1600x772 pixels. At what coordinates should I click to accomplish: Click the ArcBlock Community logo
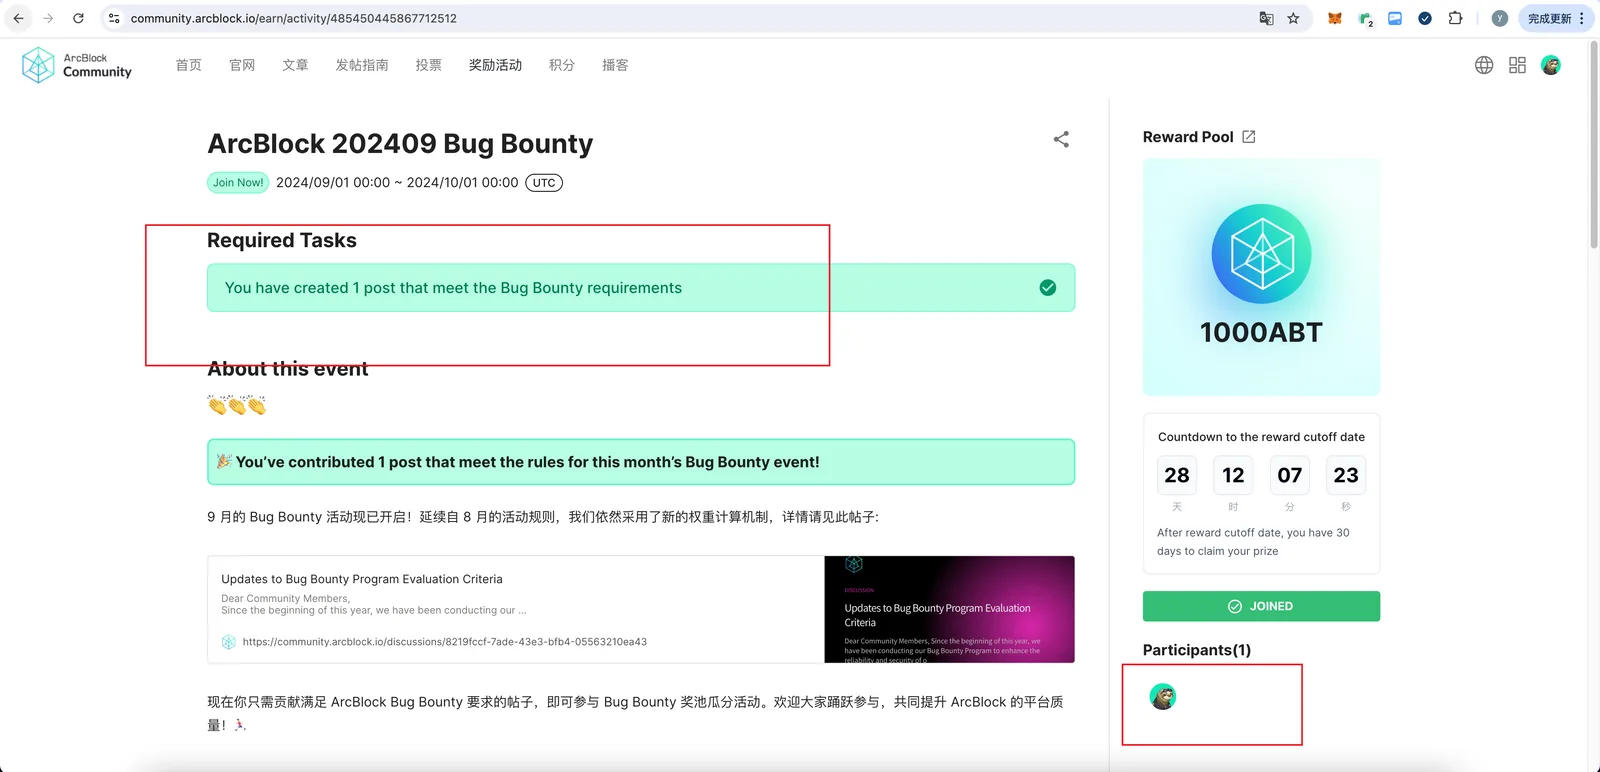[77, 65]
